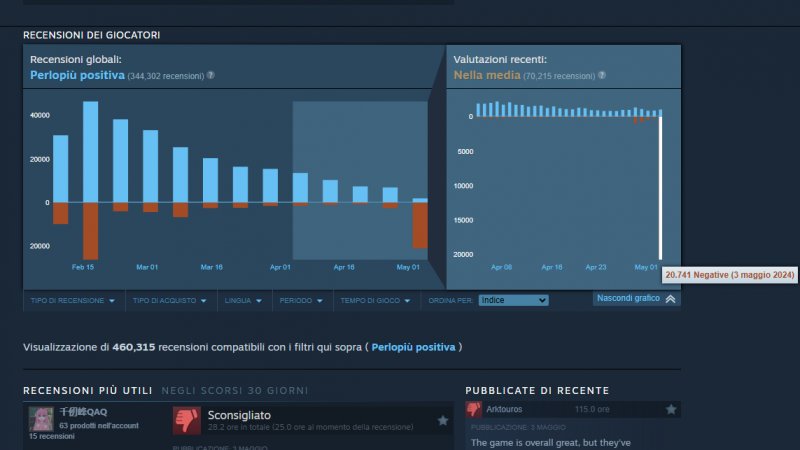Image resolution: width=800 pixels, height=450 pixels.
Task: Expand the Periodo filter dropdown
Action: pyautogui.click(x=301, y=301)
